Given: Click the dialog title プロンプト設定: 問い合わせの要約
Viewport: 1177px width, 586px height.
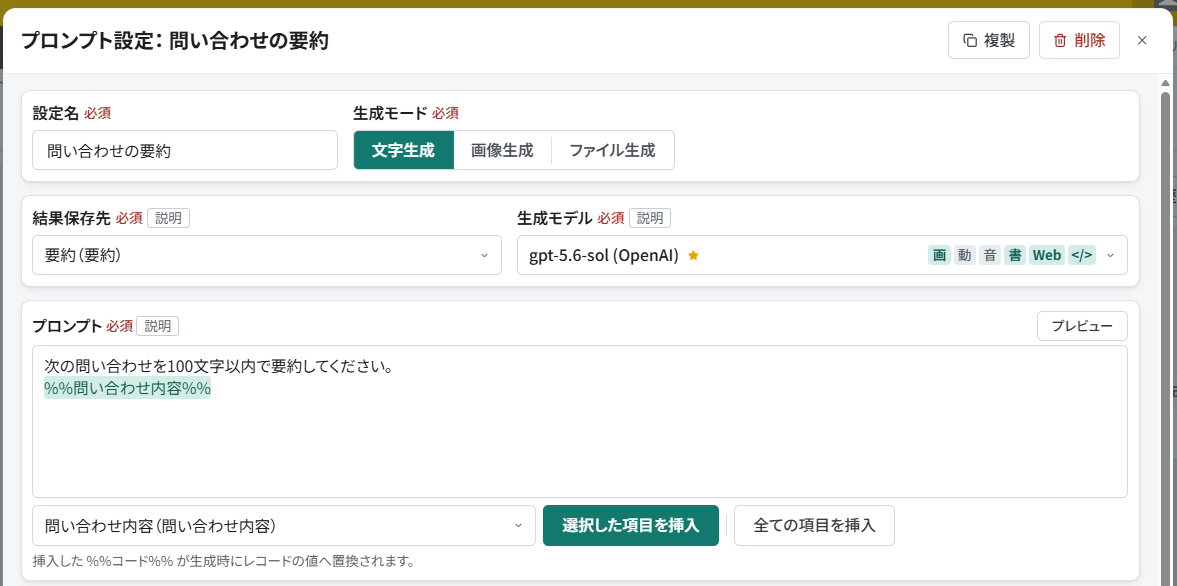Looking at the screenshot, I should (x=175, y=41).
